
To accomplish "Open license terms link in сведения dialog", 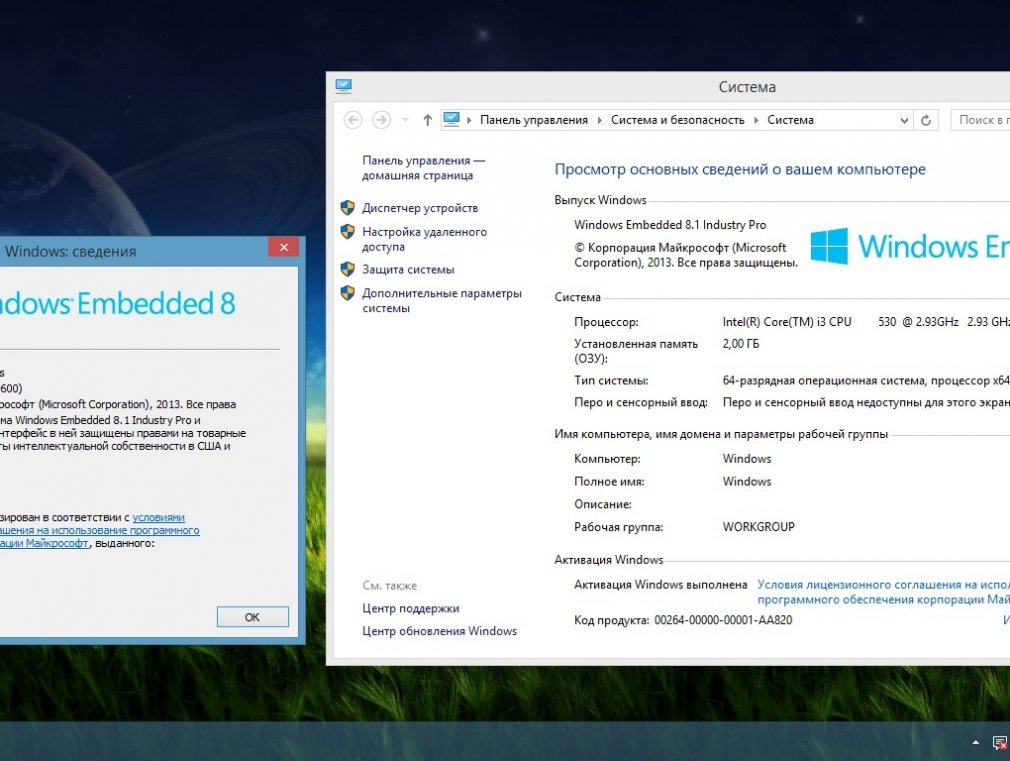I will click(x=100, y=530).
